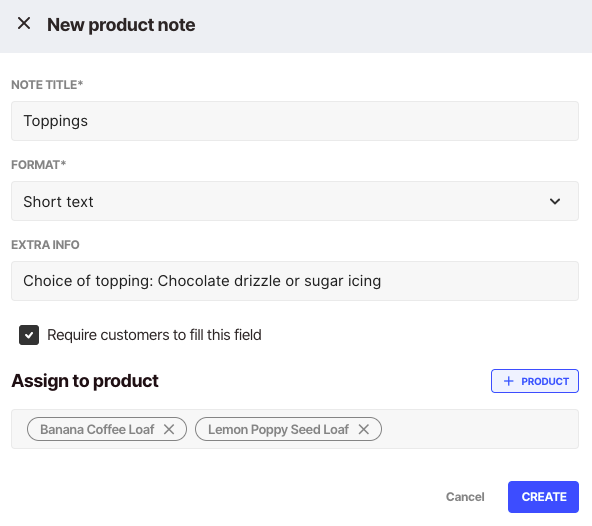Click the Extra Info text field
592x526 pixels.
pyautogui.click(x=295, y=281)
